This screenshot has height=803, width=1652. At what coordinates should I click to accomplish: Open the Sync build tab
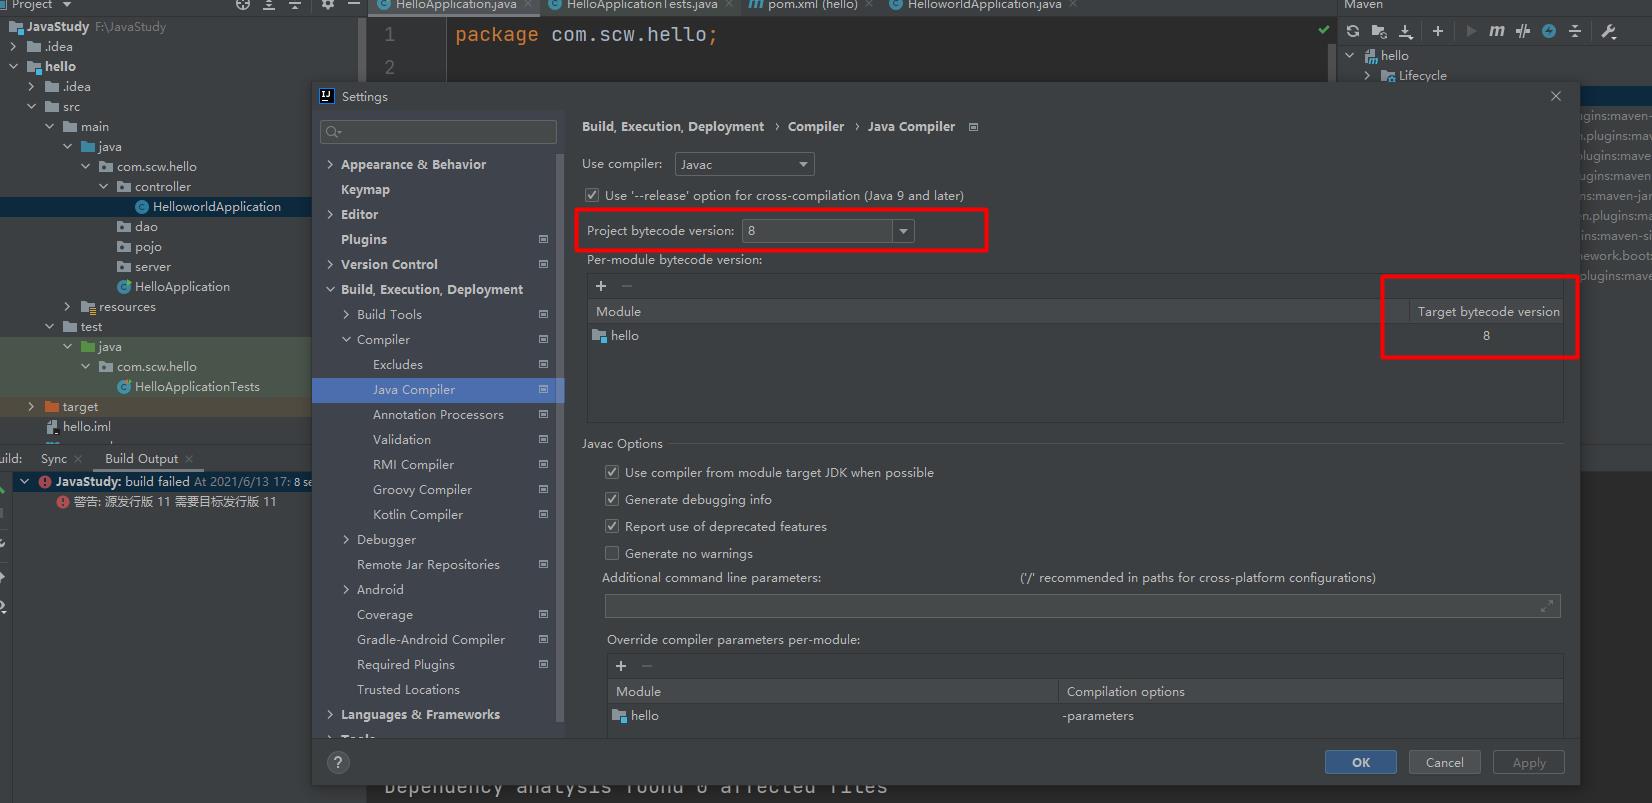pos(54,459)
